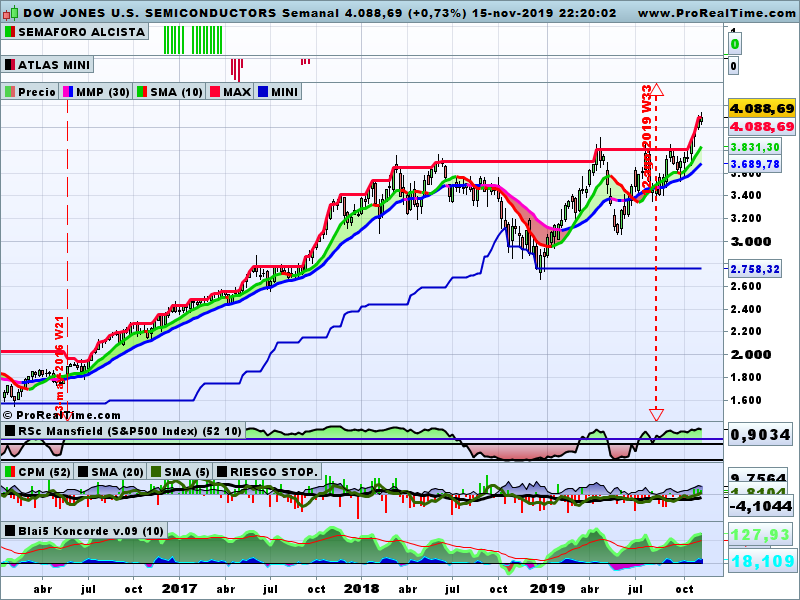The width and height of the screenshot is (800, 600).
Task: Click the 2017 year label on the time axis
Action: (x=179, y=589)
